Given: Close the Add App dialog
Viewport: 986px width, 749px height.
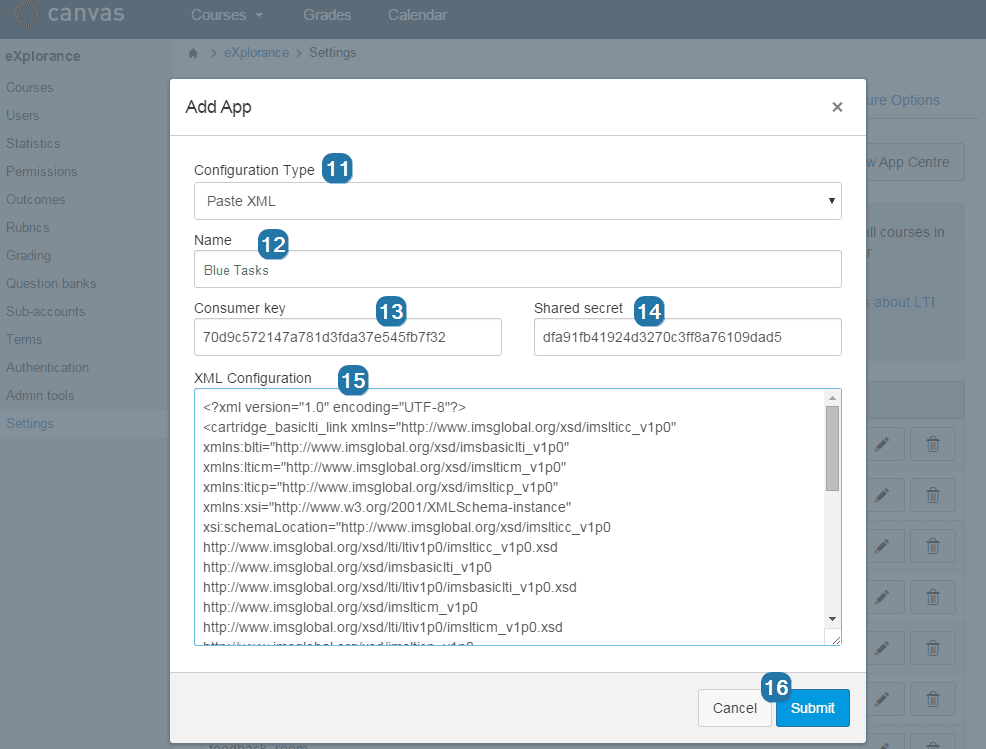Looking at the screenshot, I should click(837, 107).
